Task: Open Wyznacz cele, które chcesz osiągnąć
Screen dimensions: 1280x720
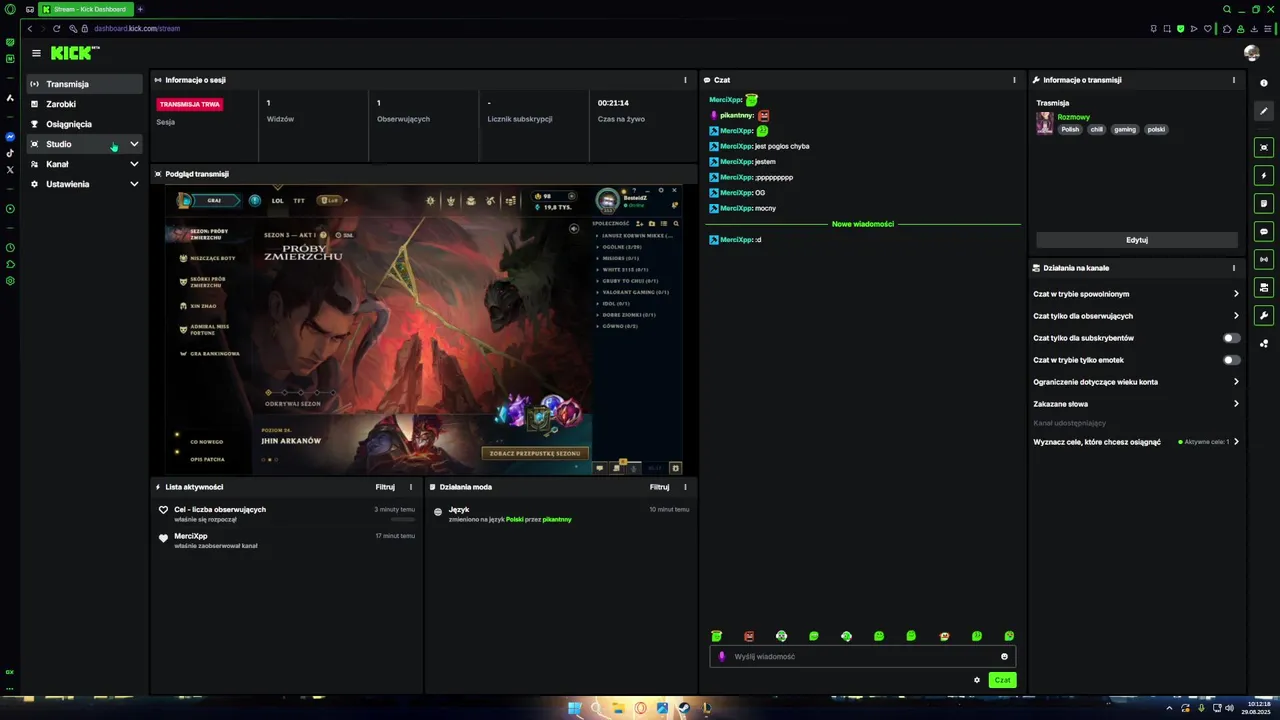Action: point(1136,441)
